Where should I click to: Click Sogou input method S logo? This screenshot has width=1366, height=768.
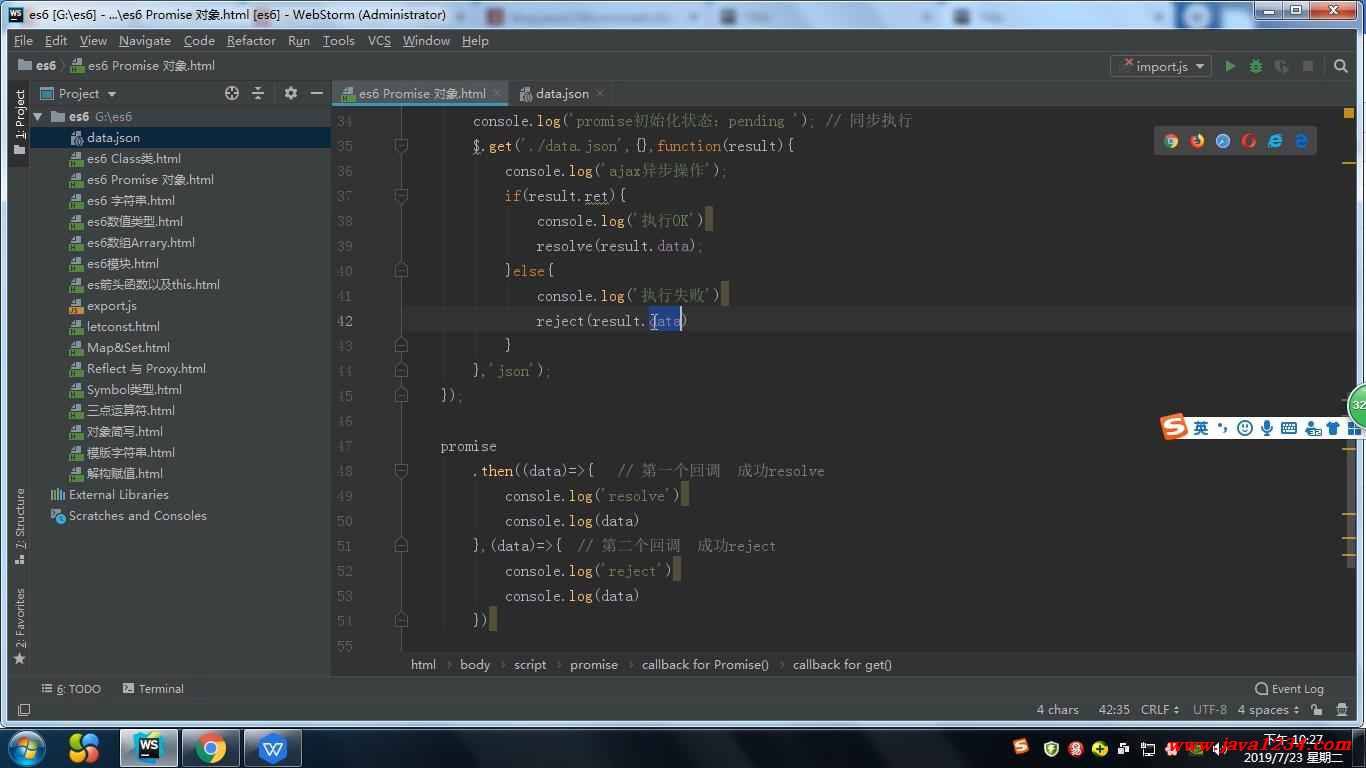(1174, 427)
